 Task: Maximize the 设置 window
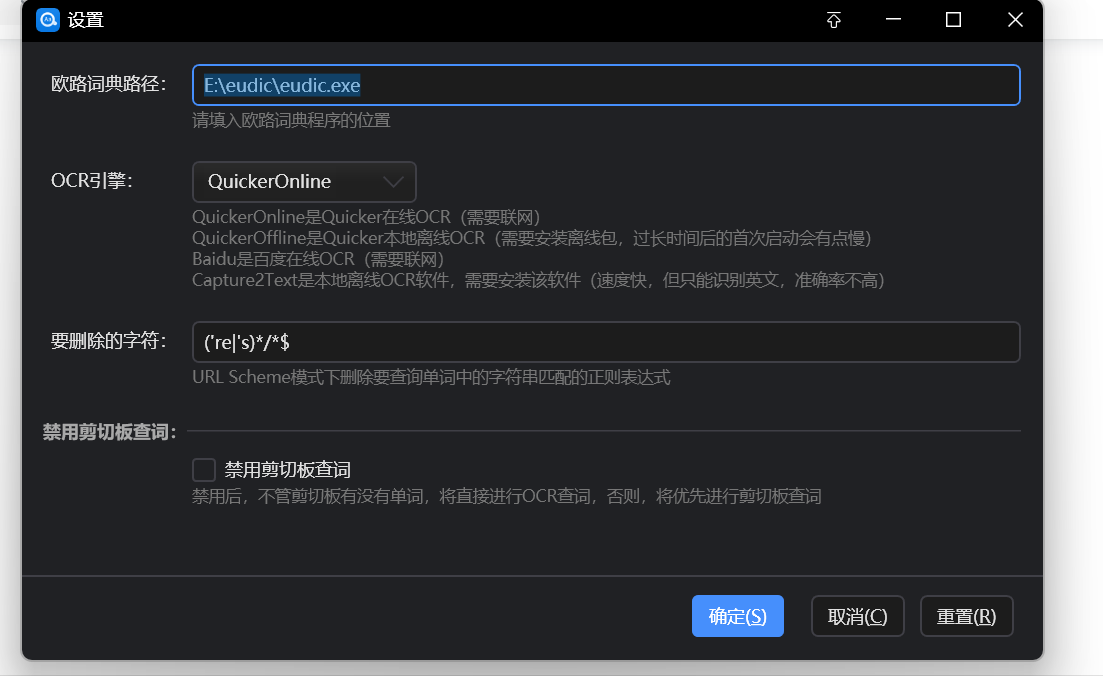click(x=953, y=20)
